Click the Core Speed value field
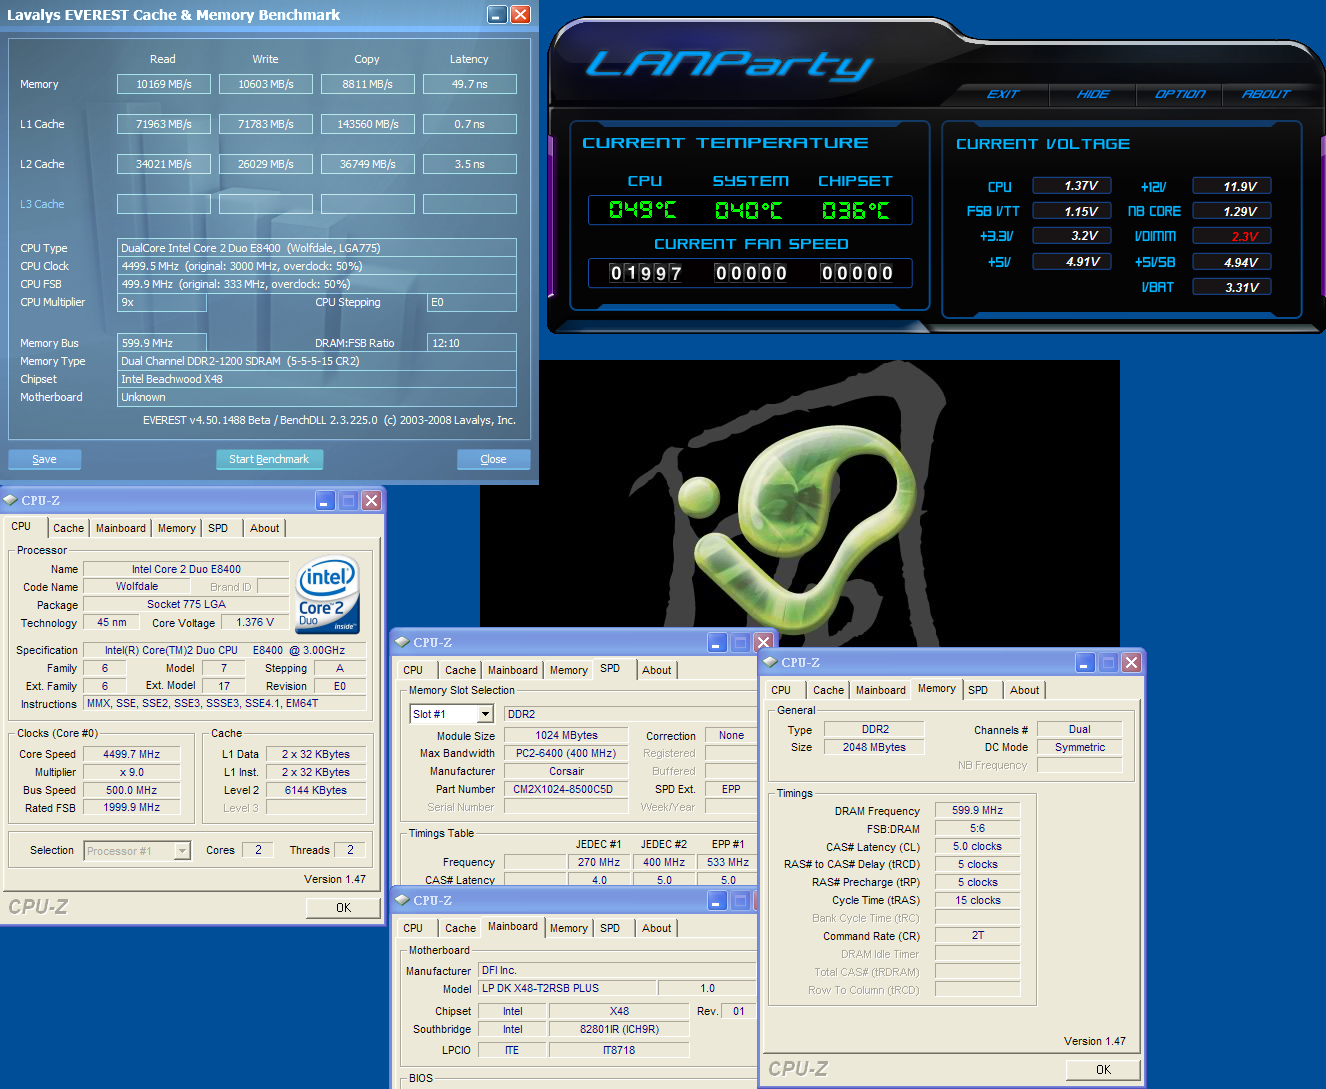This screenshot has width=1326, height=1089. pos(131,754)
